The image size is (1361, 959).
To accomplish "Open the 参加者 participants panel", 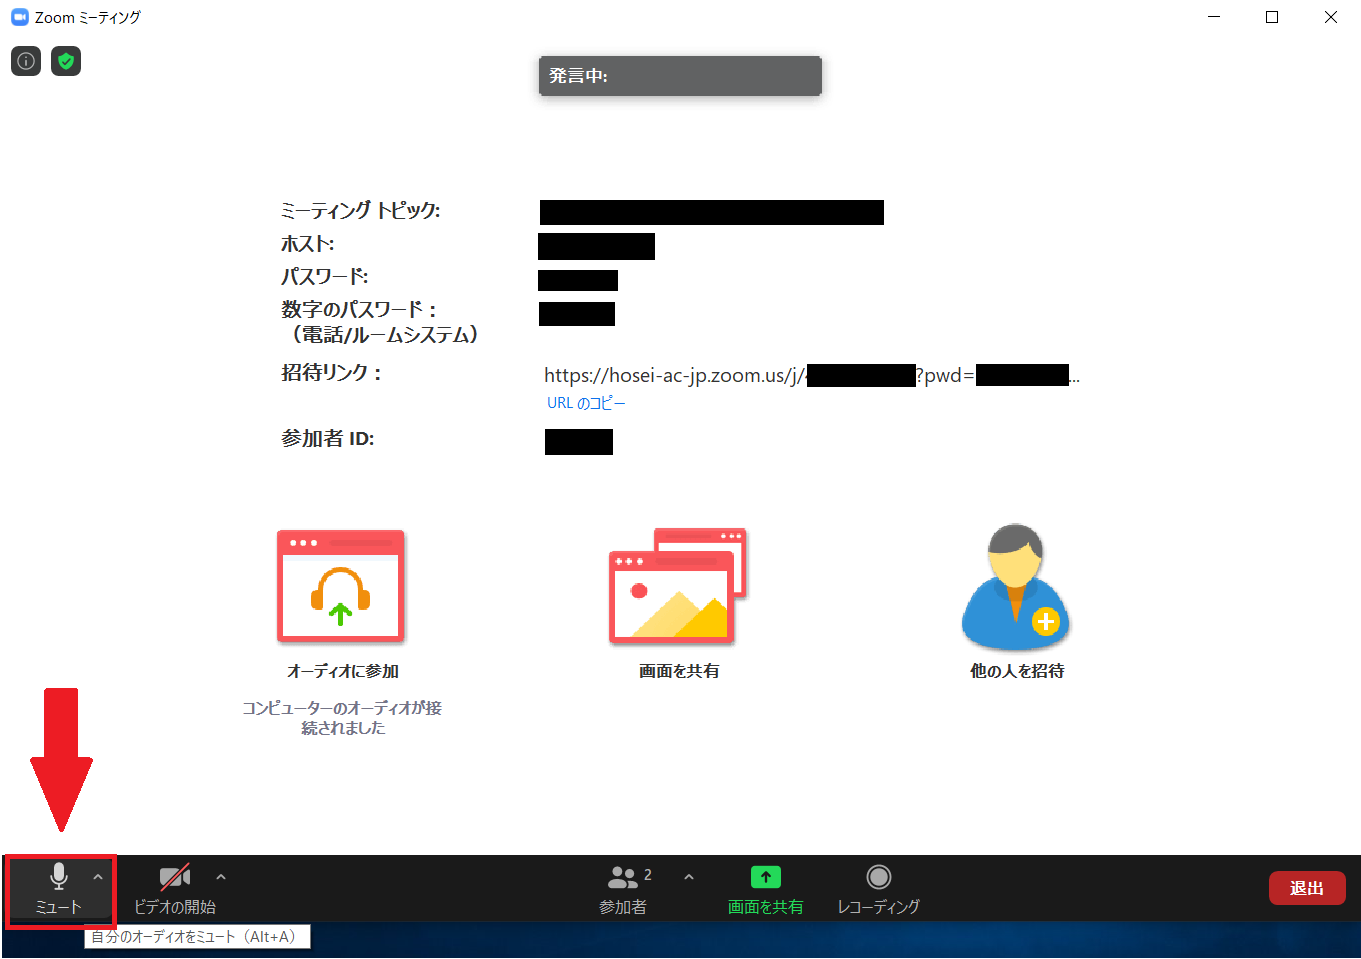I will 623,889.
